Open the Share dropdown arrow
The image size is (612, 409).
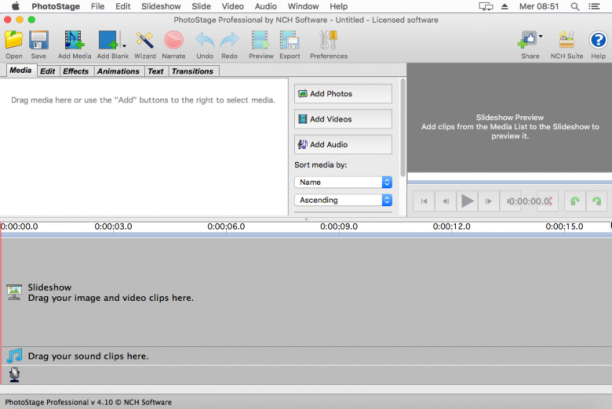point(541,36)
